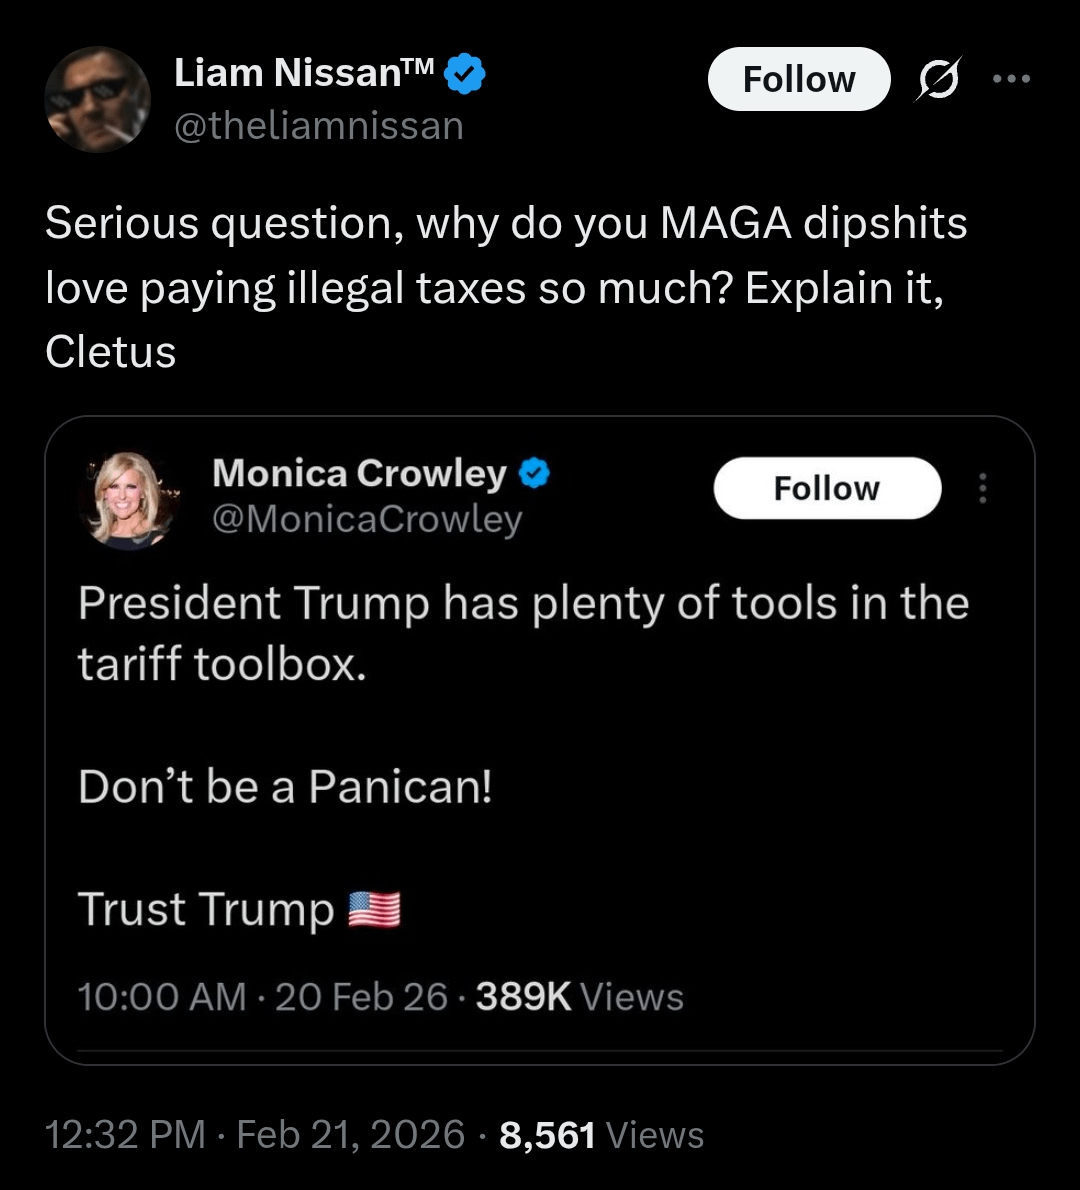Viewport: 1080px width, 1190px height.
Task: Click the American flag emoji
Action: coord(374,910)
